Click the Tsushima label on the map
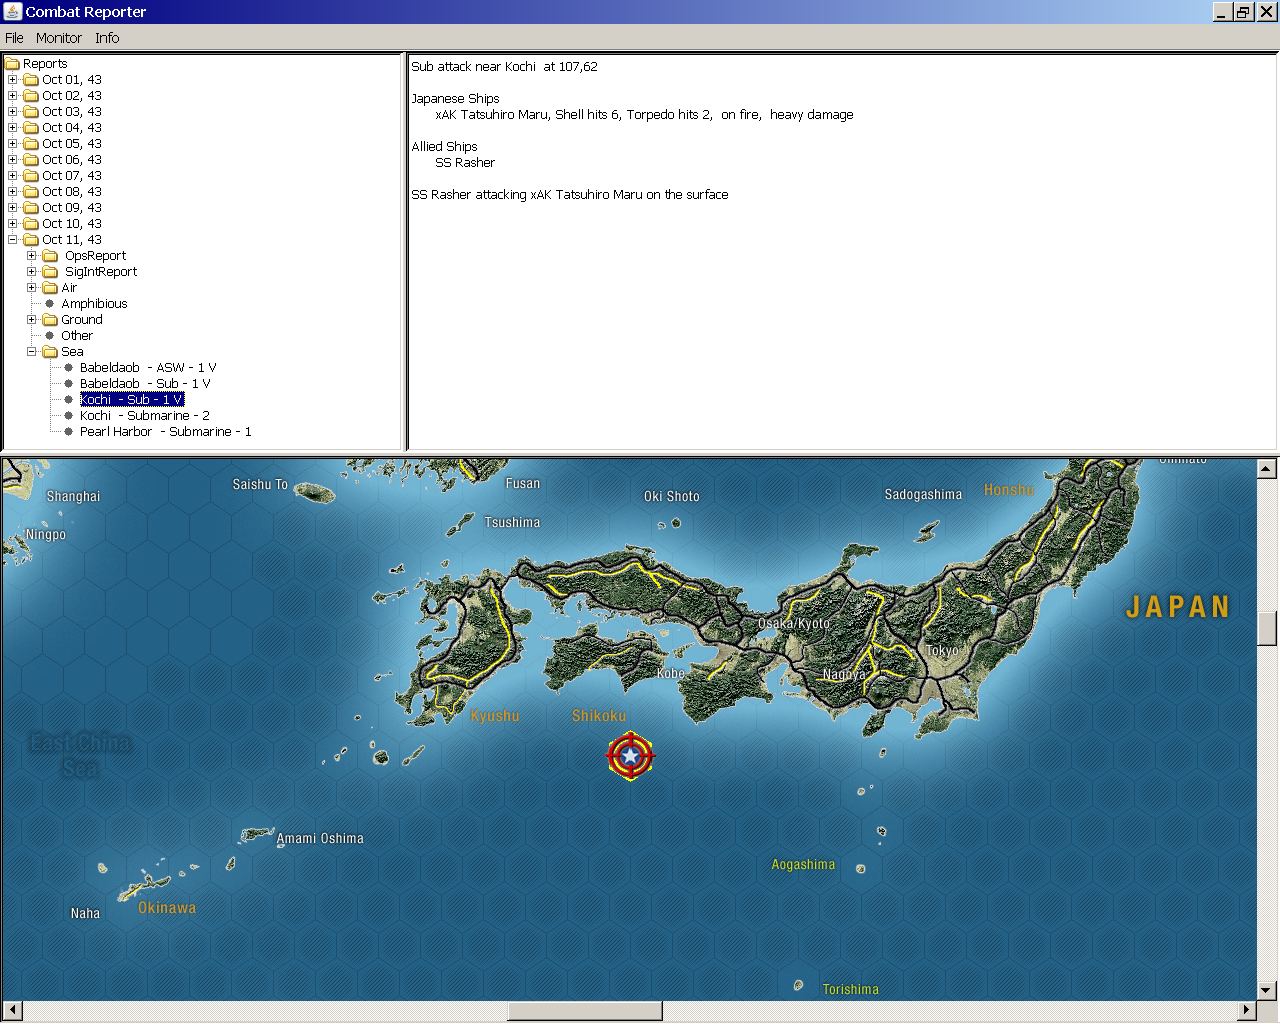The height and width of the screenshot is (1024, 1280). (512, 523)
